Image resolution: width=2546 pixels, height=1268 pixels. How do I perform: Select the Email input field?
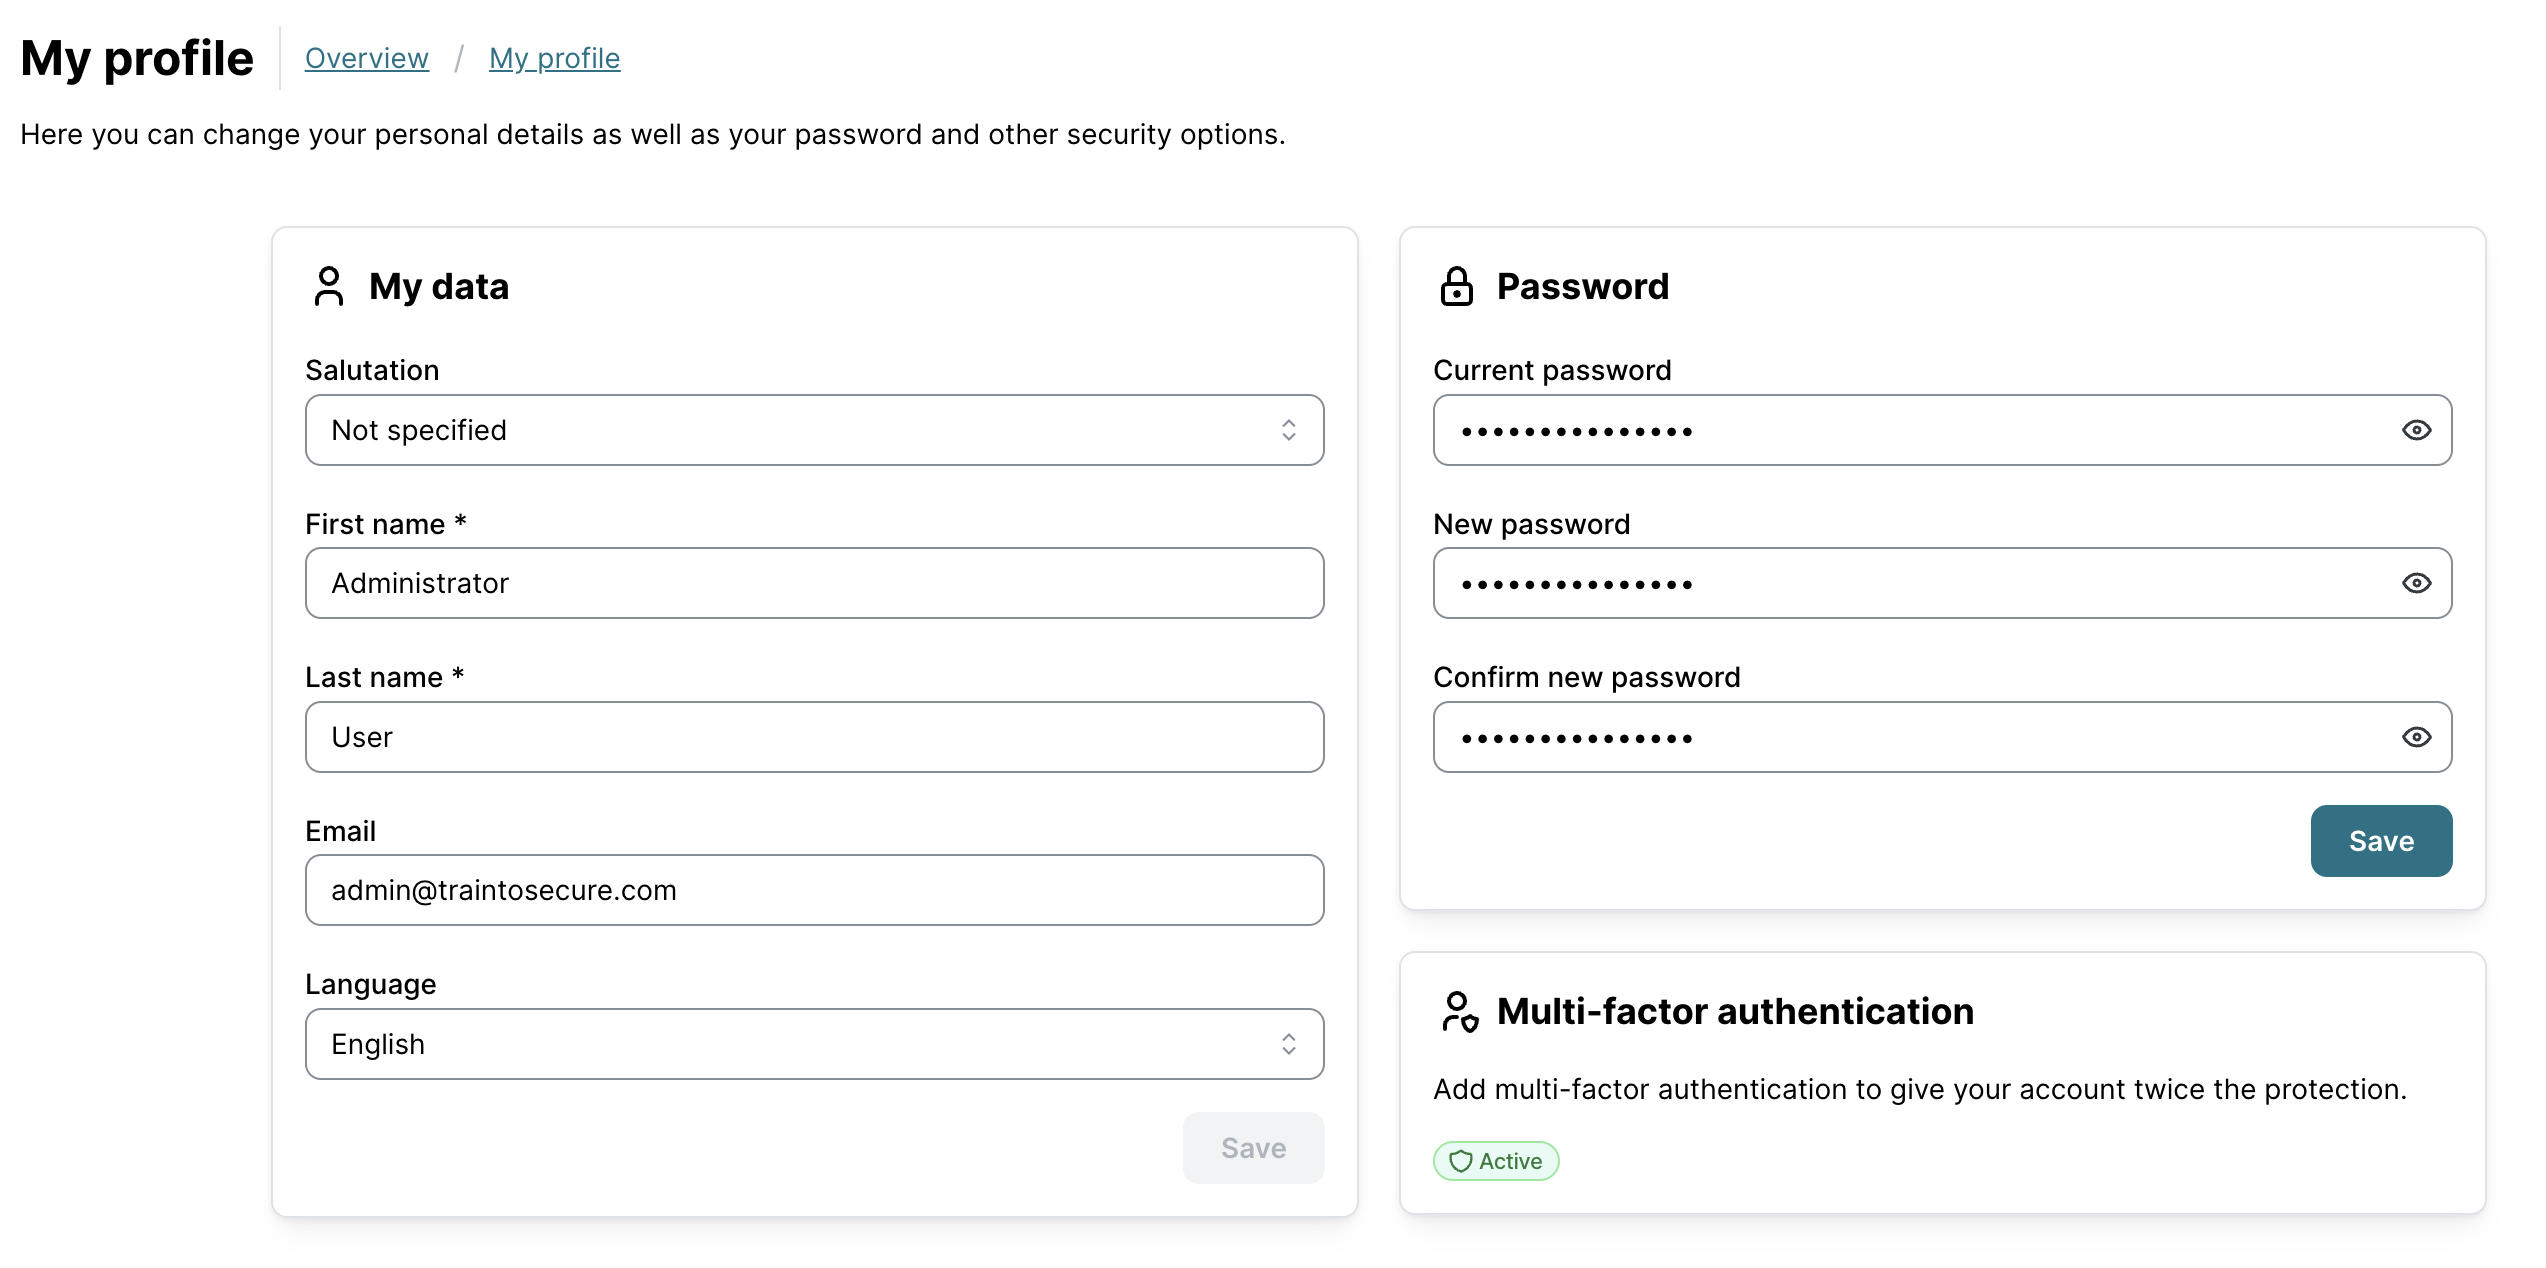[x=814, y=890]
